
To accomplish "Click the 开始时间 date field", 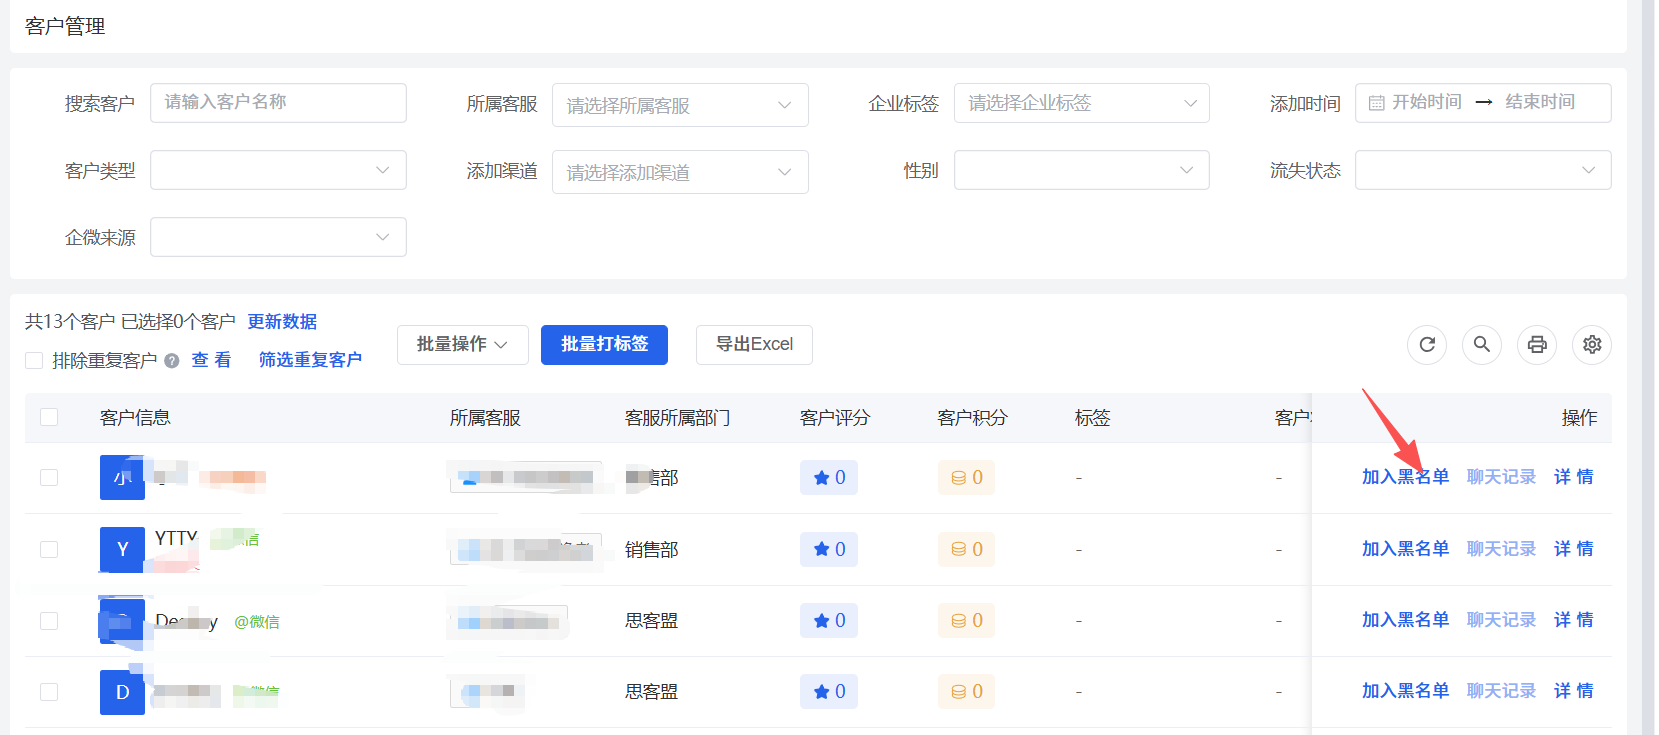I will (x=1427, y=102).
